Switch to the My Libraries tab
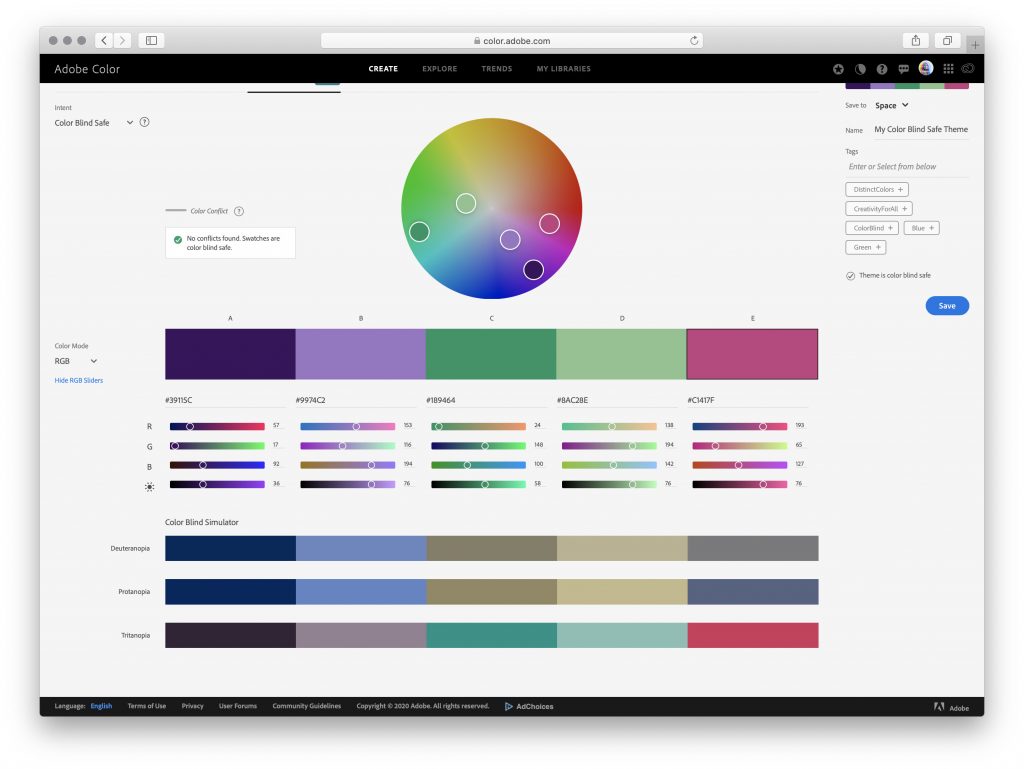Viewport: 1024px width, 769px height. (x=564, y=69)
